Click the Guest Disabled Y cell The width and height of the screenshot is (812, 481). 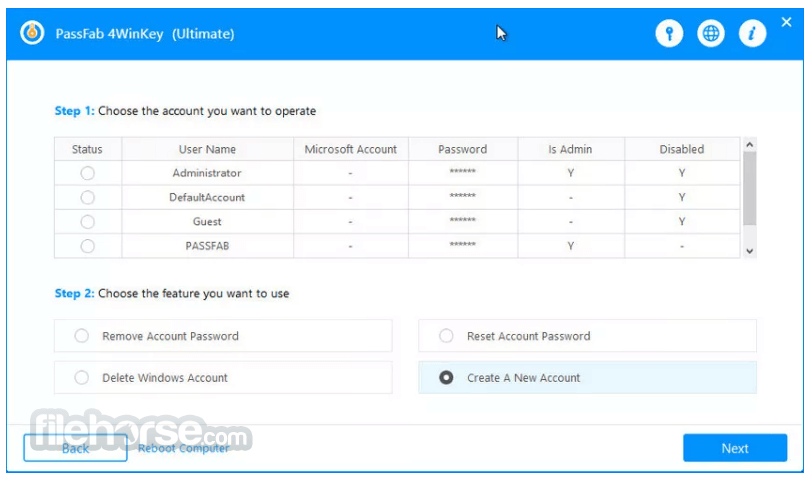pyautogui.click(x=682, y=222)
